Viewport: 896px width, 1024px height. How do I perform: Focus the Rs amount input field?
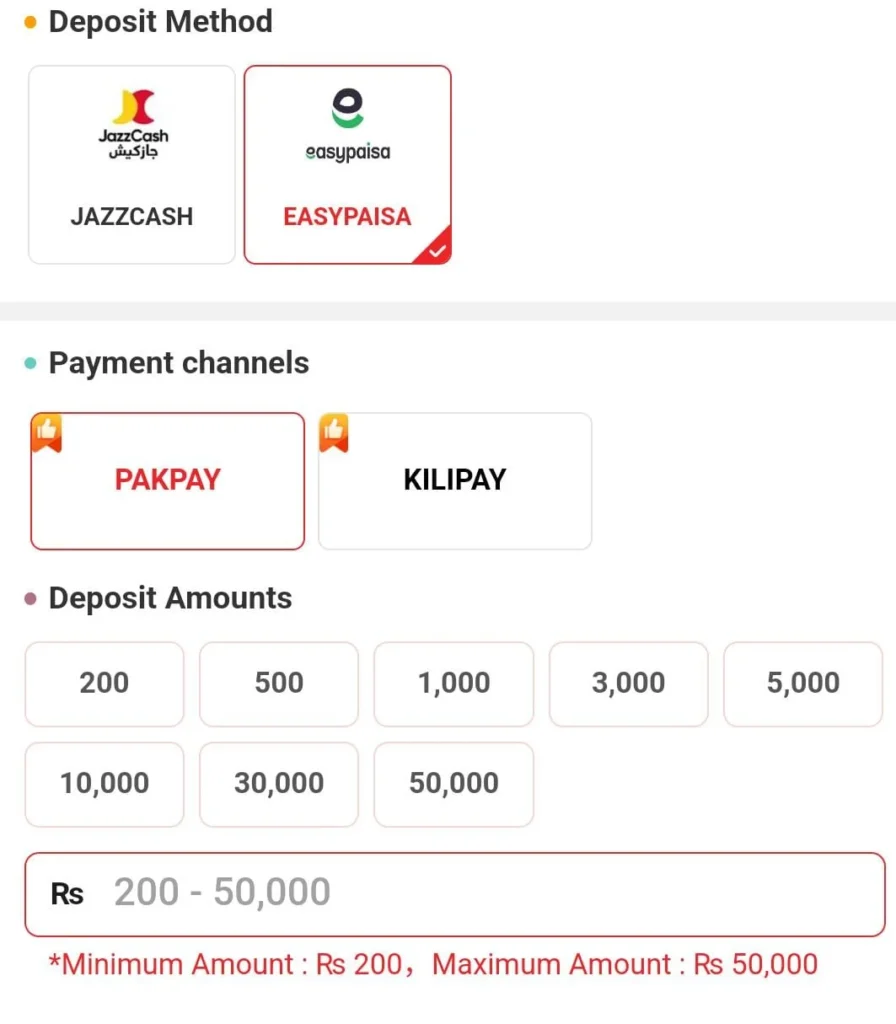455,894
